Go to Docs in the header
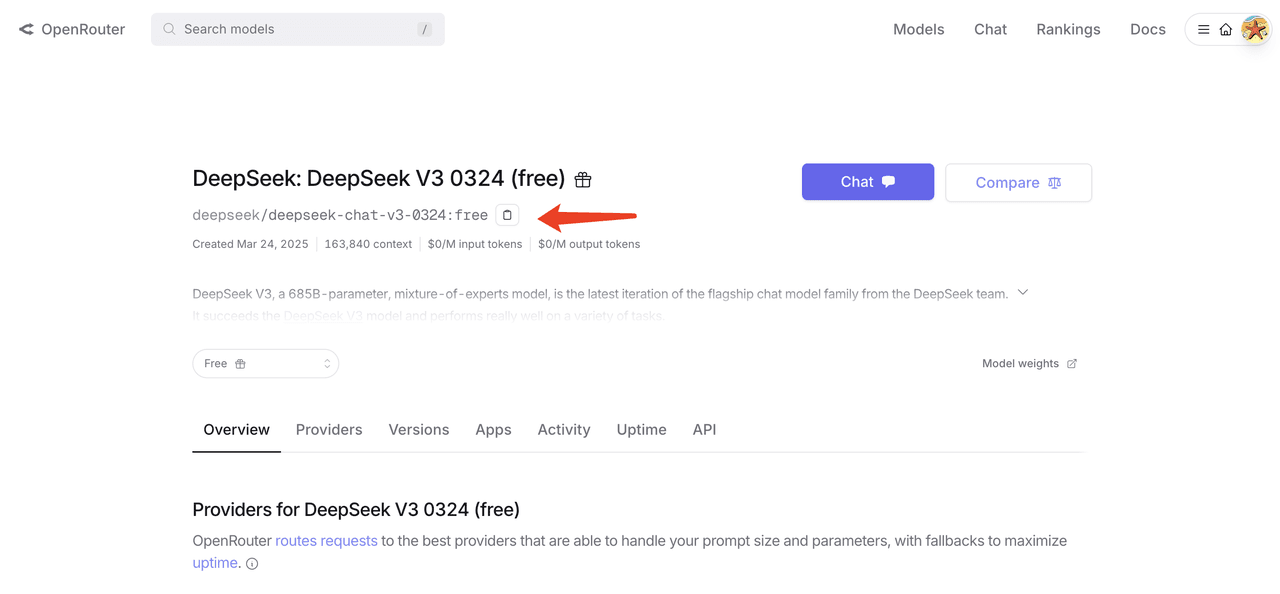Viewport: 1280px width, 594px height. [1148, 29]
